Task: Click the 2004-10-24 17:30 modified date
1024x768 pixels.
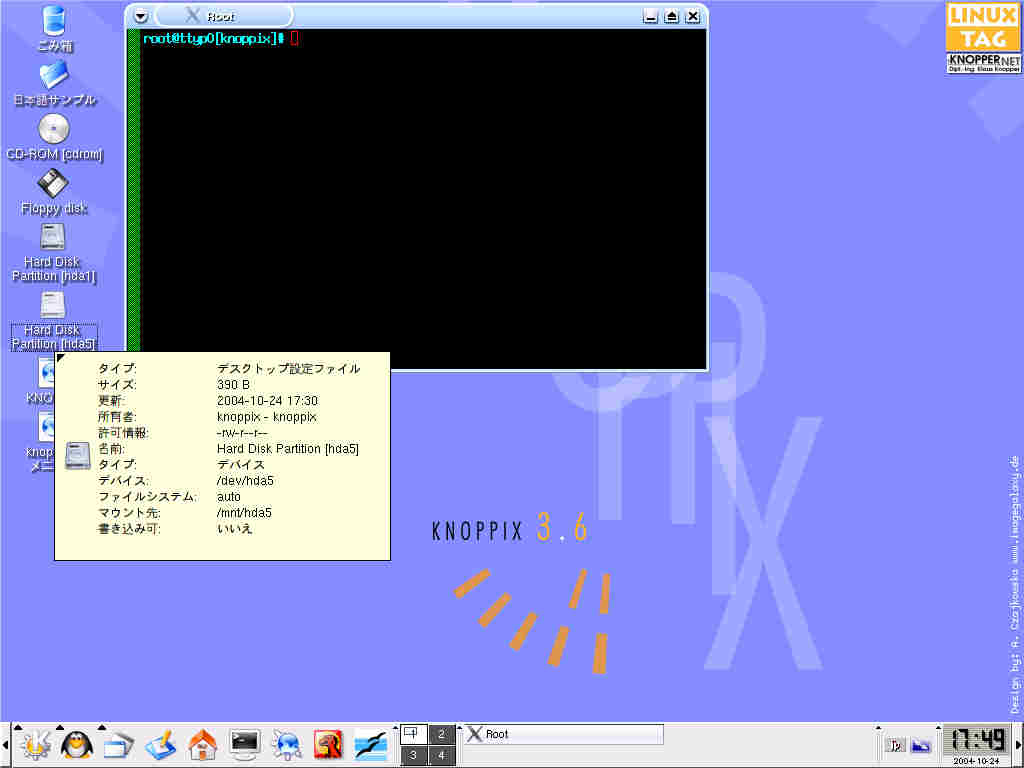Action: point(267,400)
